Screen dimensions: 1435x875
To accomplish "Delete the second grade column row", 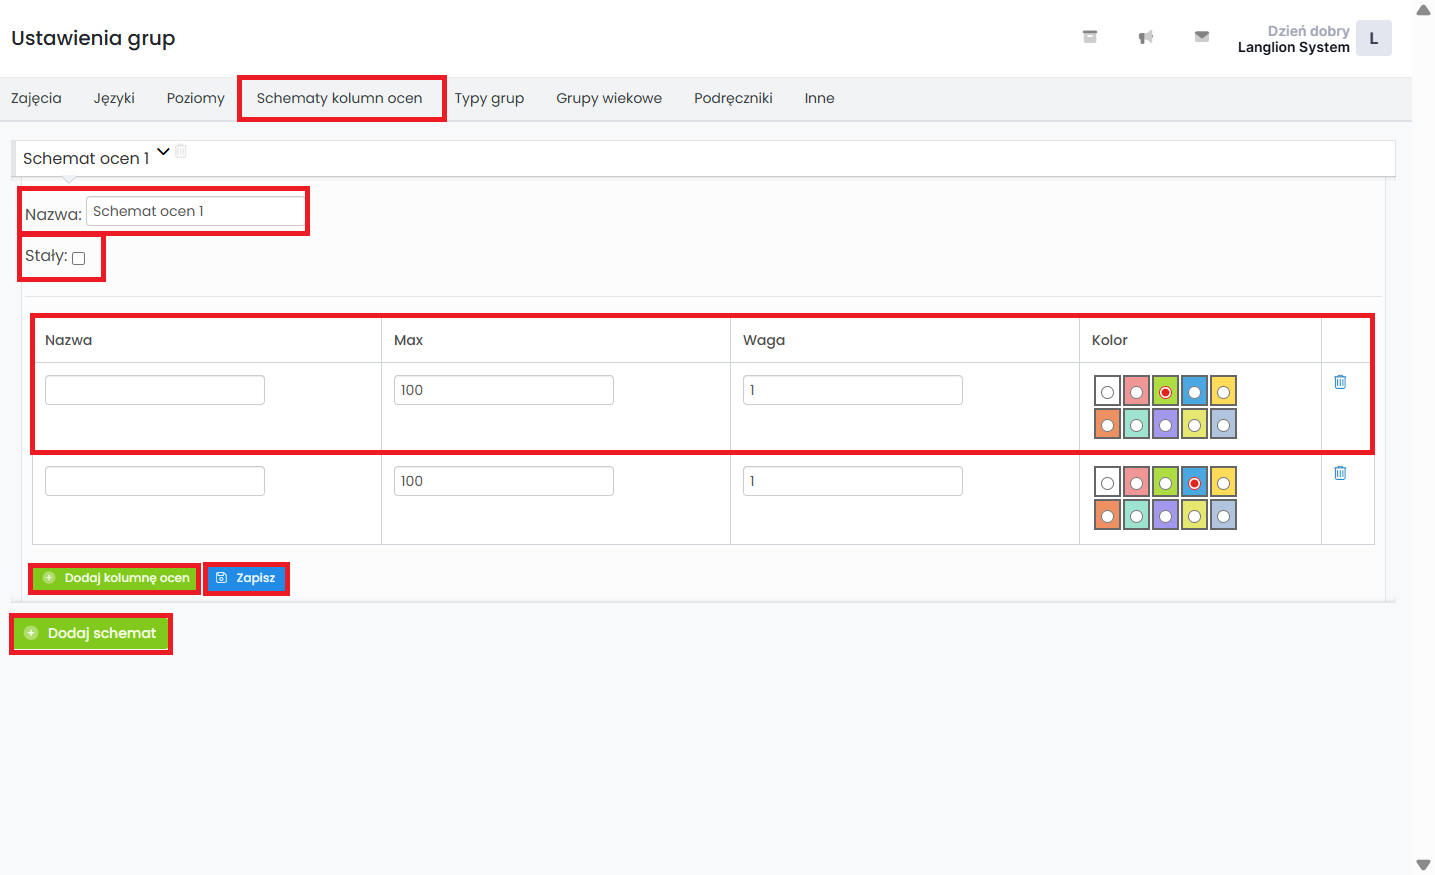I will (1340, 473).
